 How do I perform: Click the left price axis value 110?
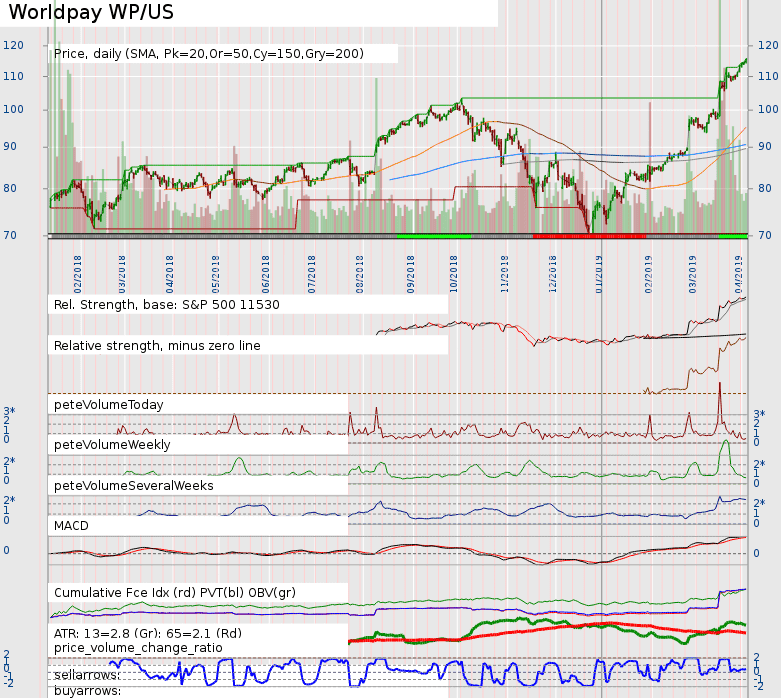pyautogui.click(x=13, y=76)
